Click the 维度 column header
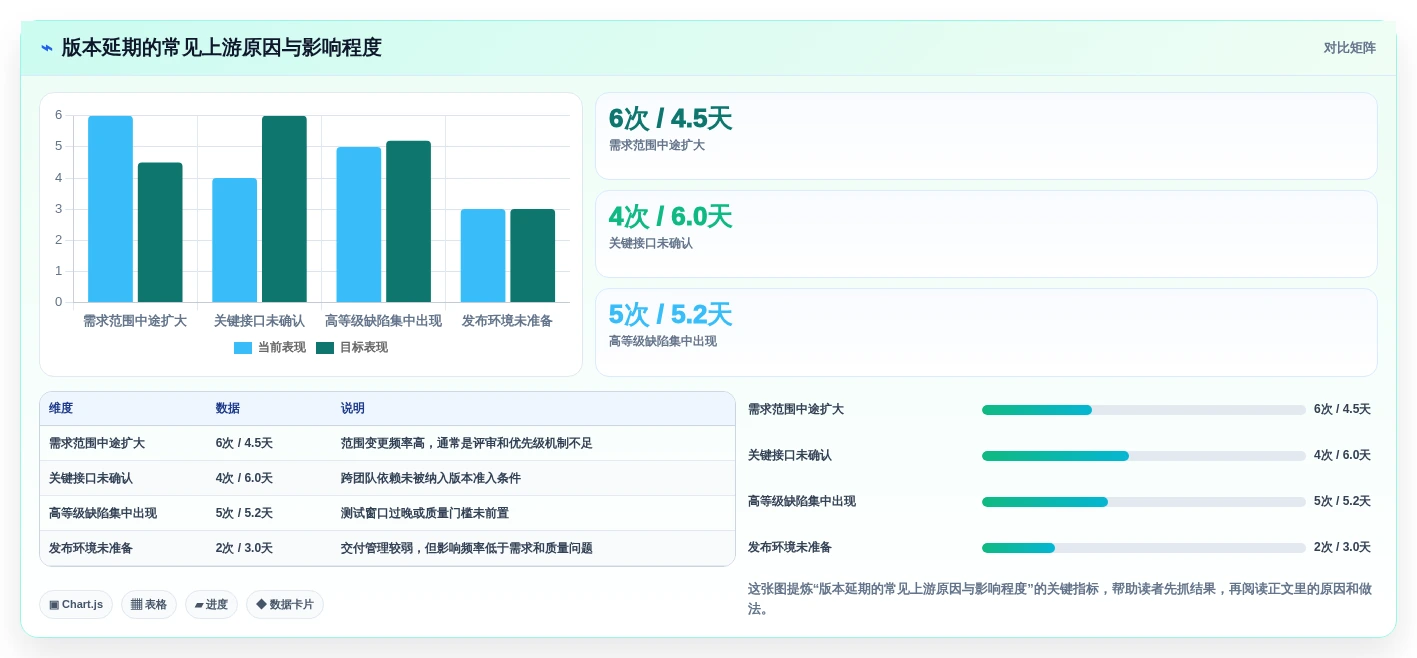This screenshot has height=658, width=1417. coord(61,409)
